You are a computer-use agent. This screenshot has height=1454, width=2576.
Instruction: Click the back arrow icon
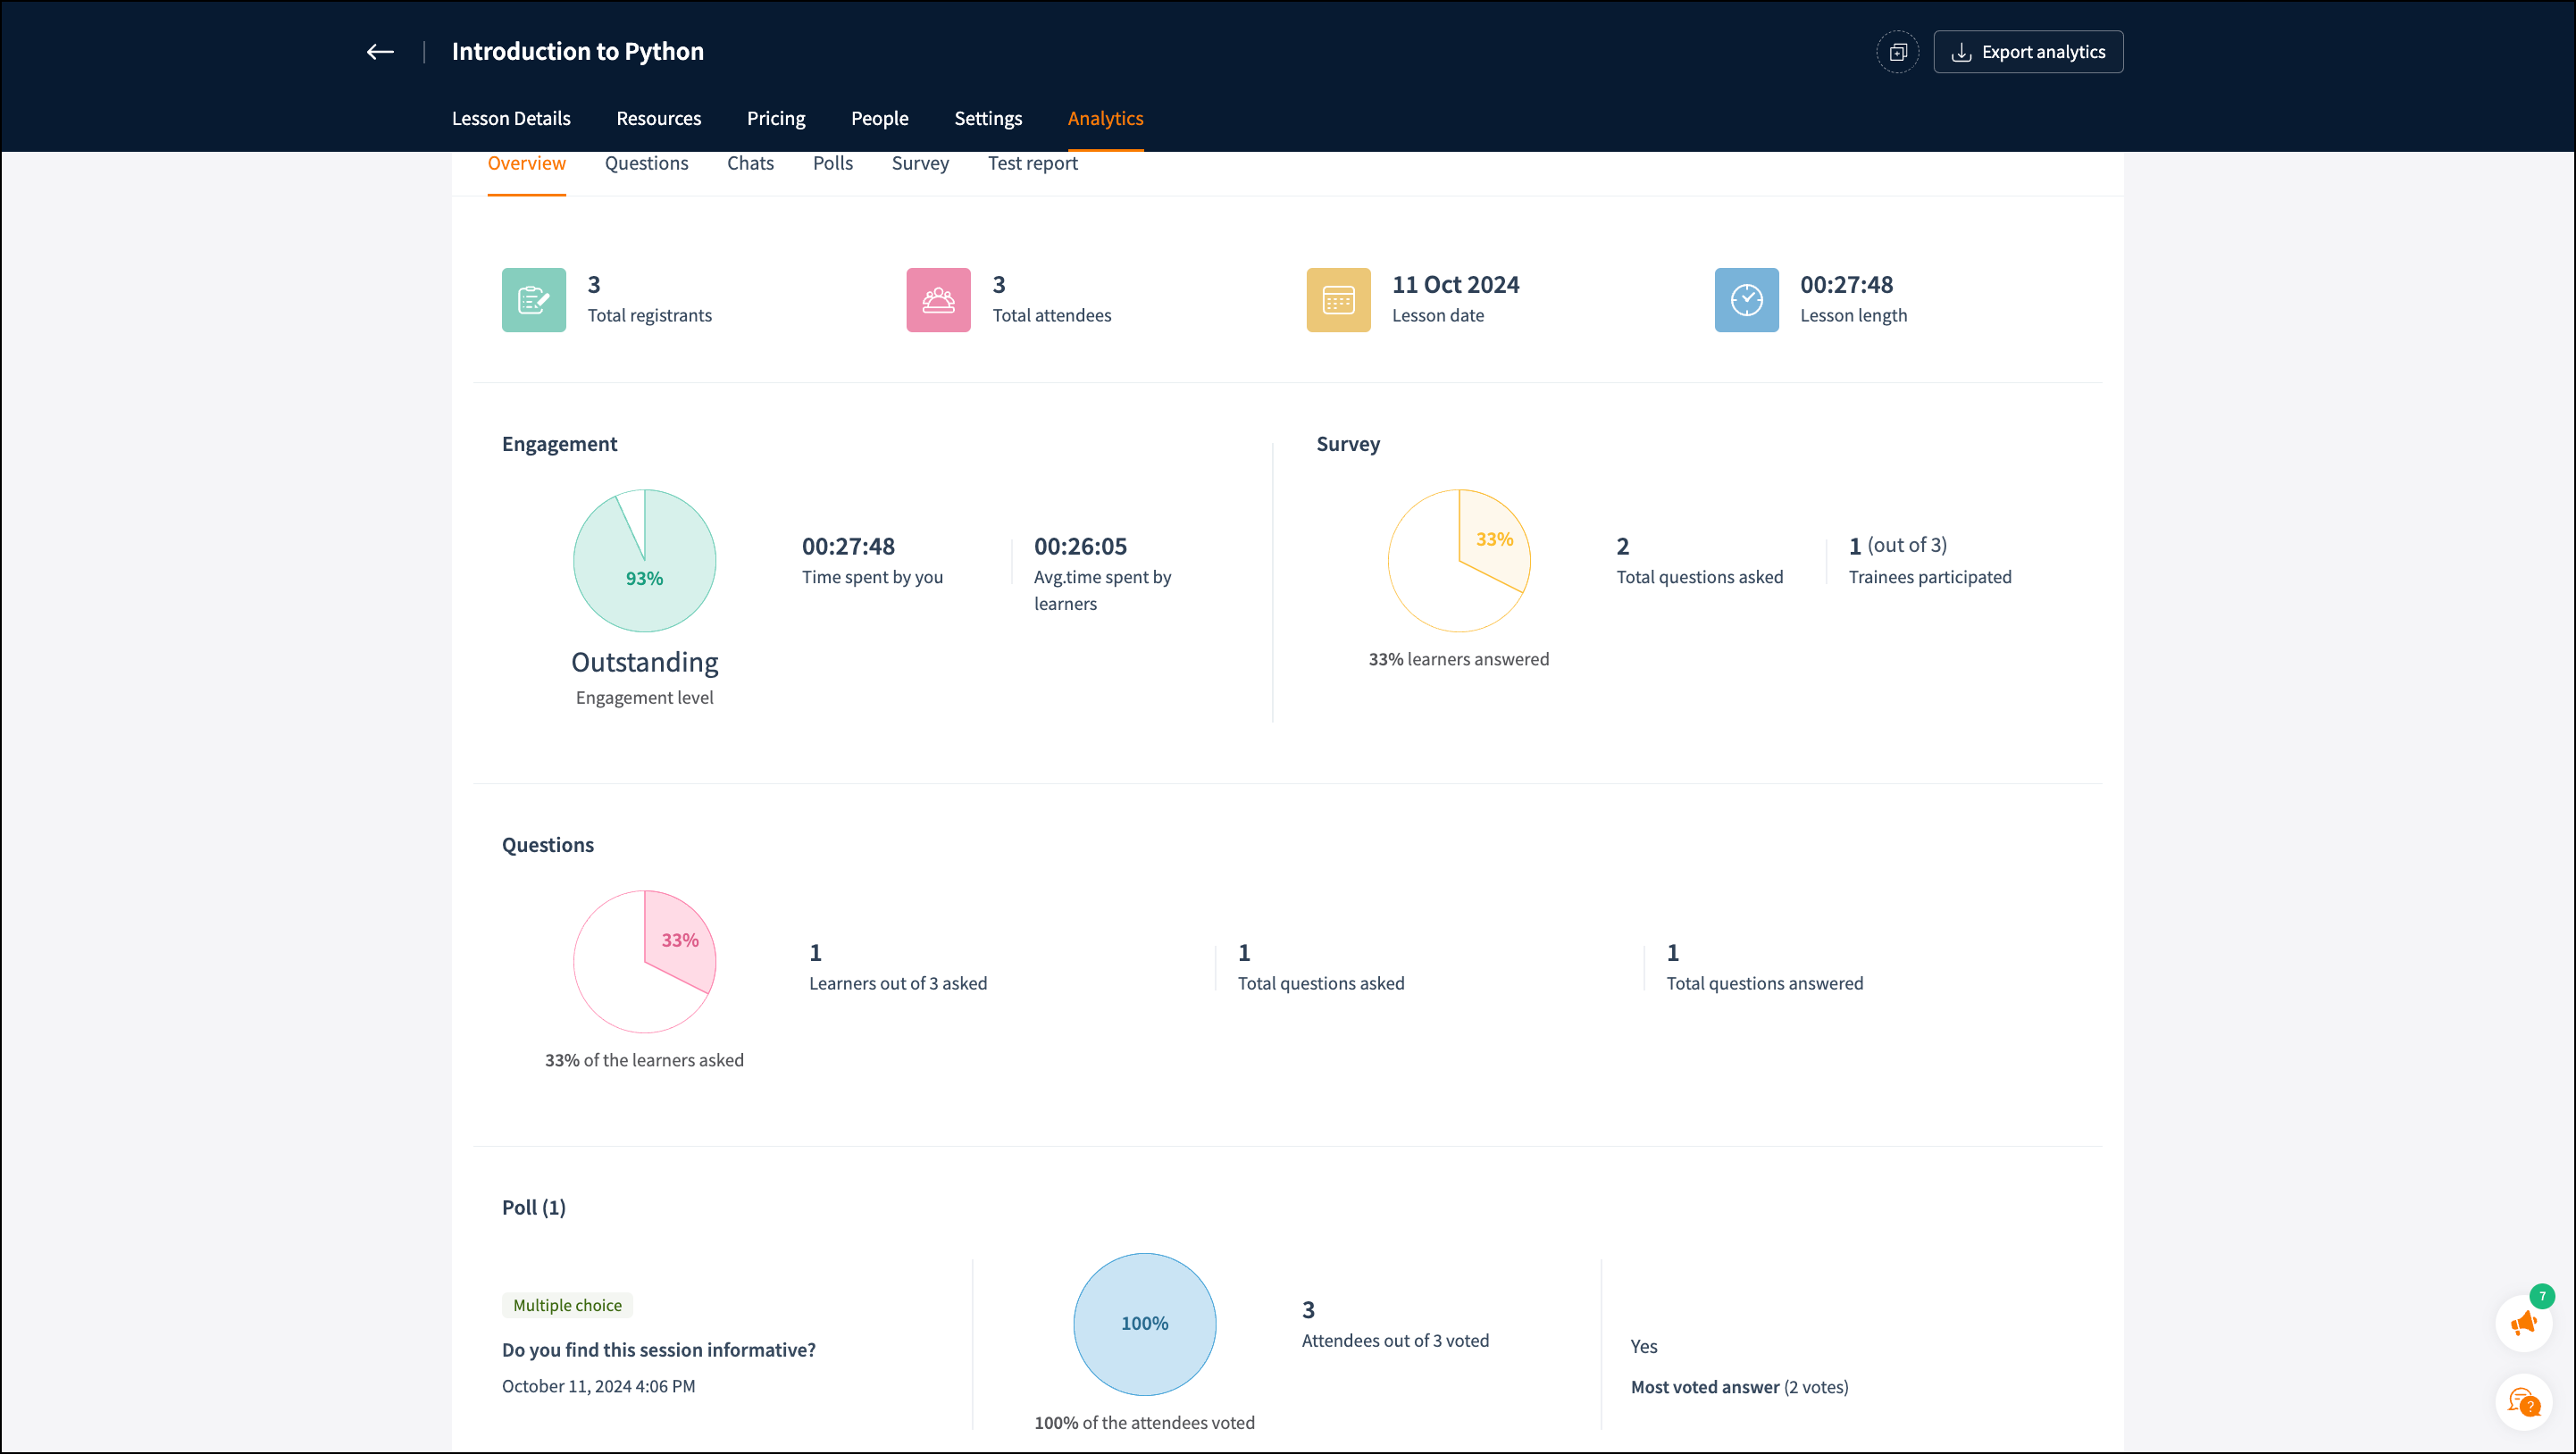pyautogui.click(x=380, y=52)
